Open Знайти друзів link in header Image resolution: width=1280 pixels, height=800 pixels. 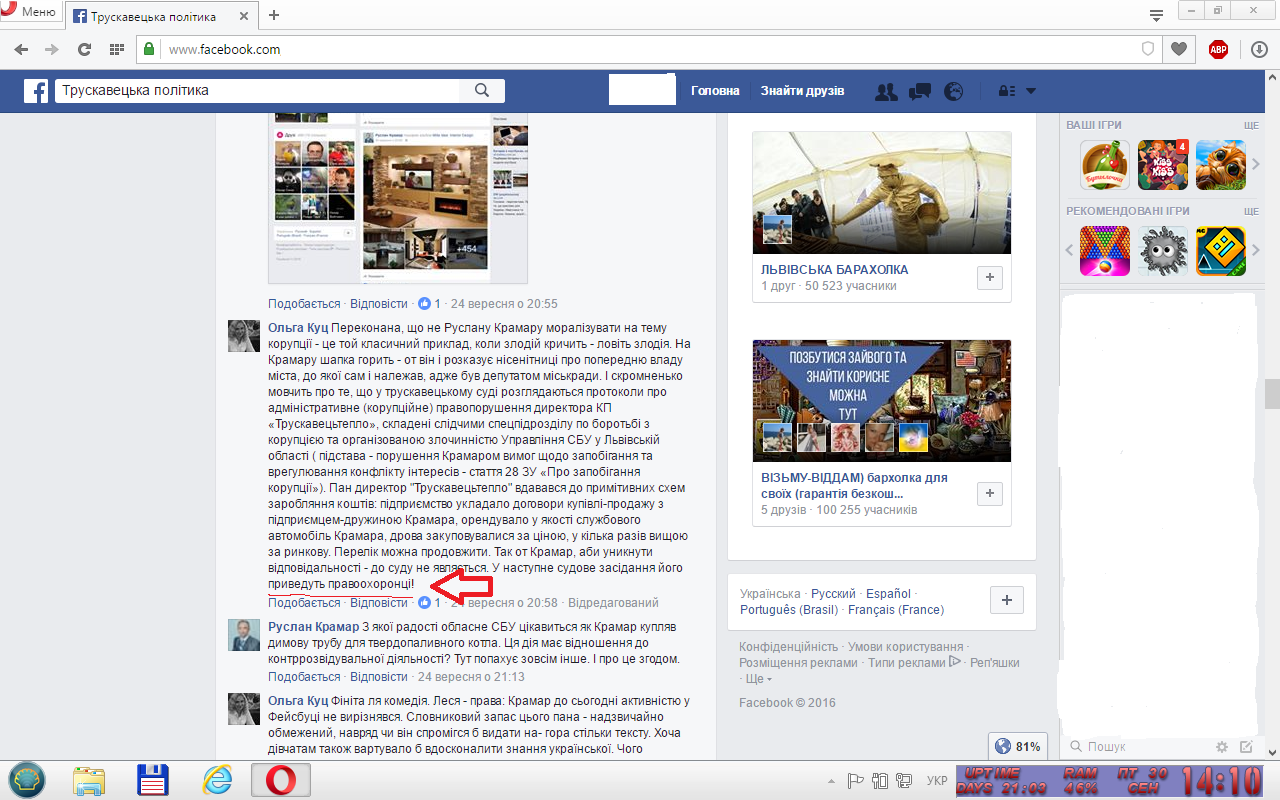tap(802, 91)
